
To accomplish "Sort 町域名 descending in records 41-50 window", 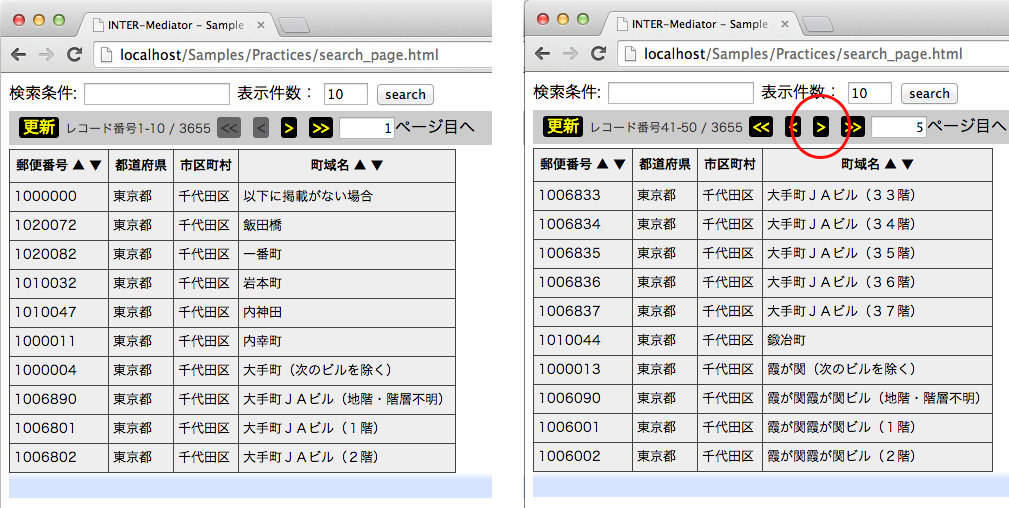I will pos(908,165).
